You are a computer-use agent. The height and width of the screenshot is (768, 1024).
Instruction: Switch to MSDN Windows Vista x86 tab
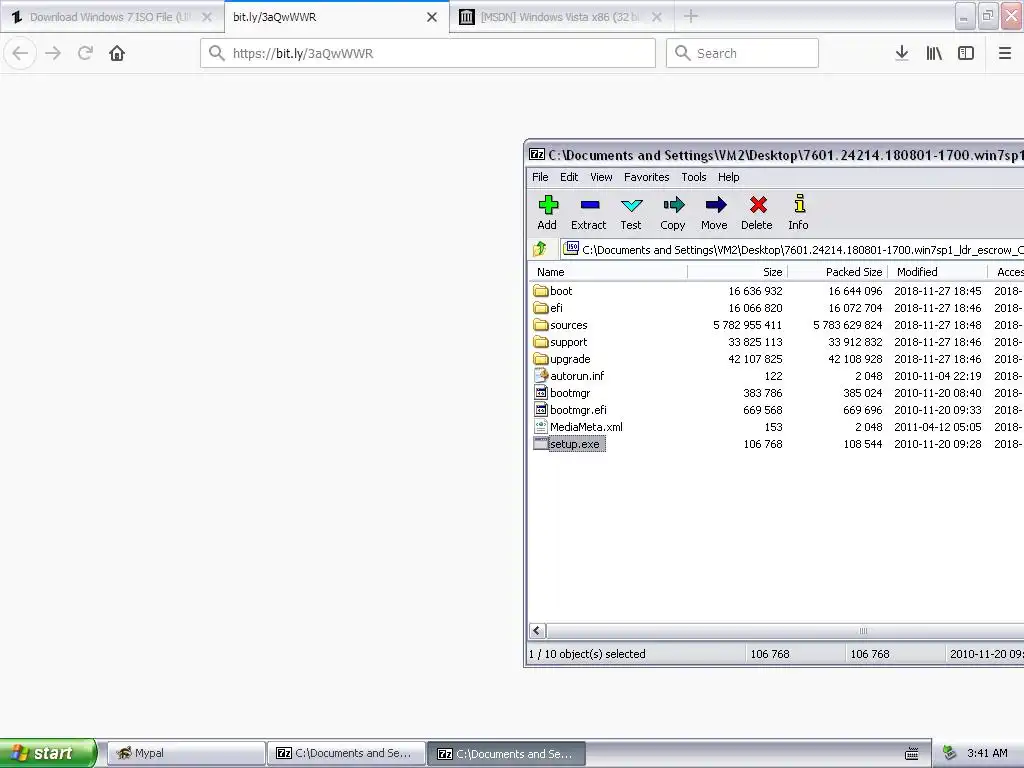click(561, 17)
